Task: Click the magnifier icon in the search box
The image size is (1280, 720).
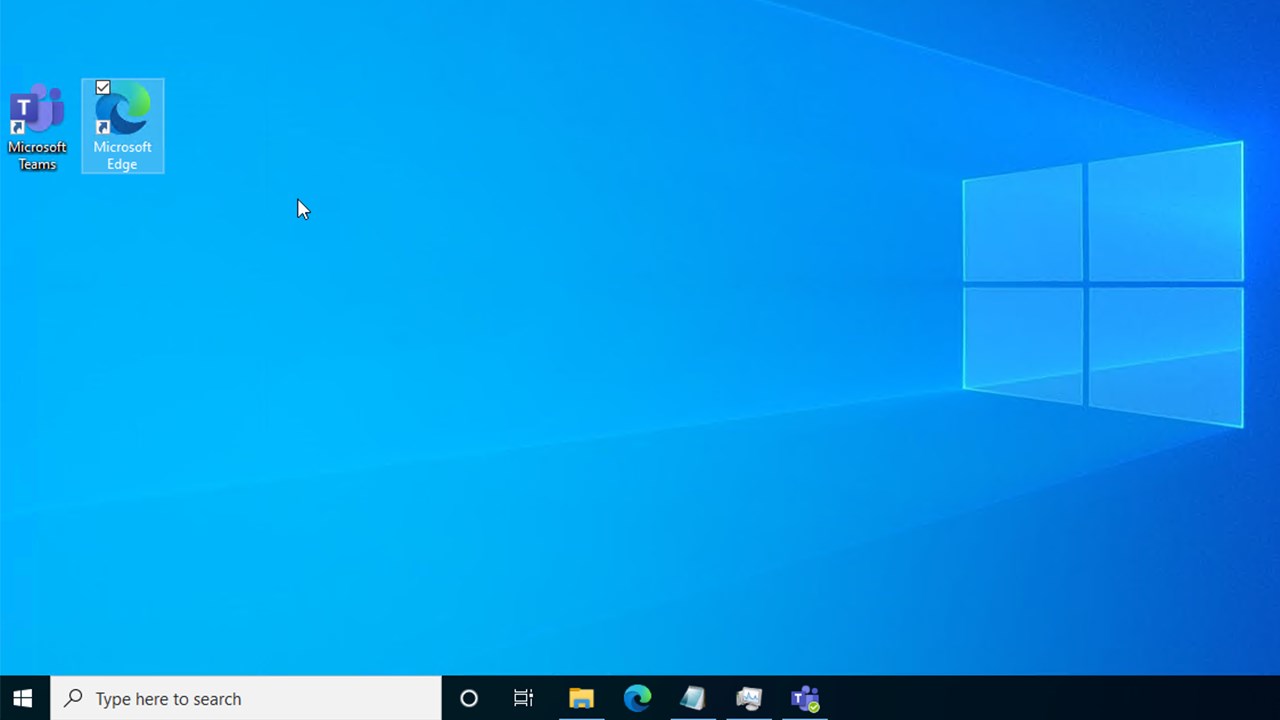Action: click(73, 698)
